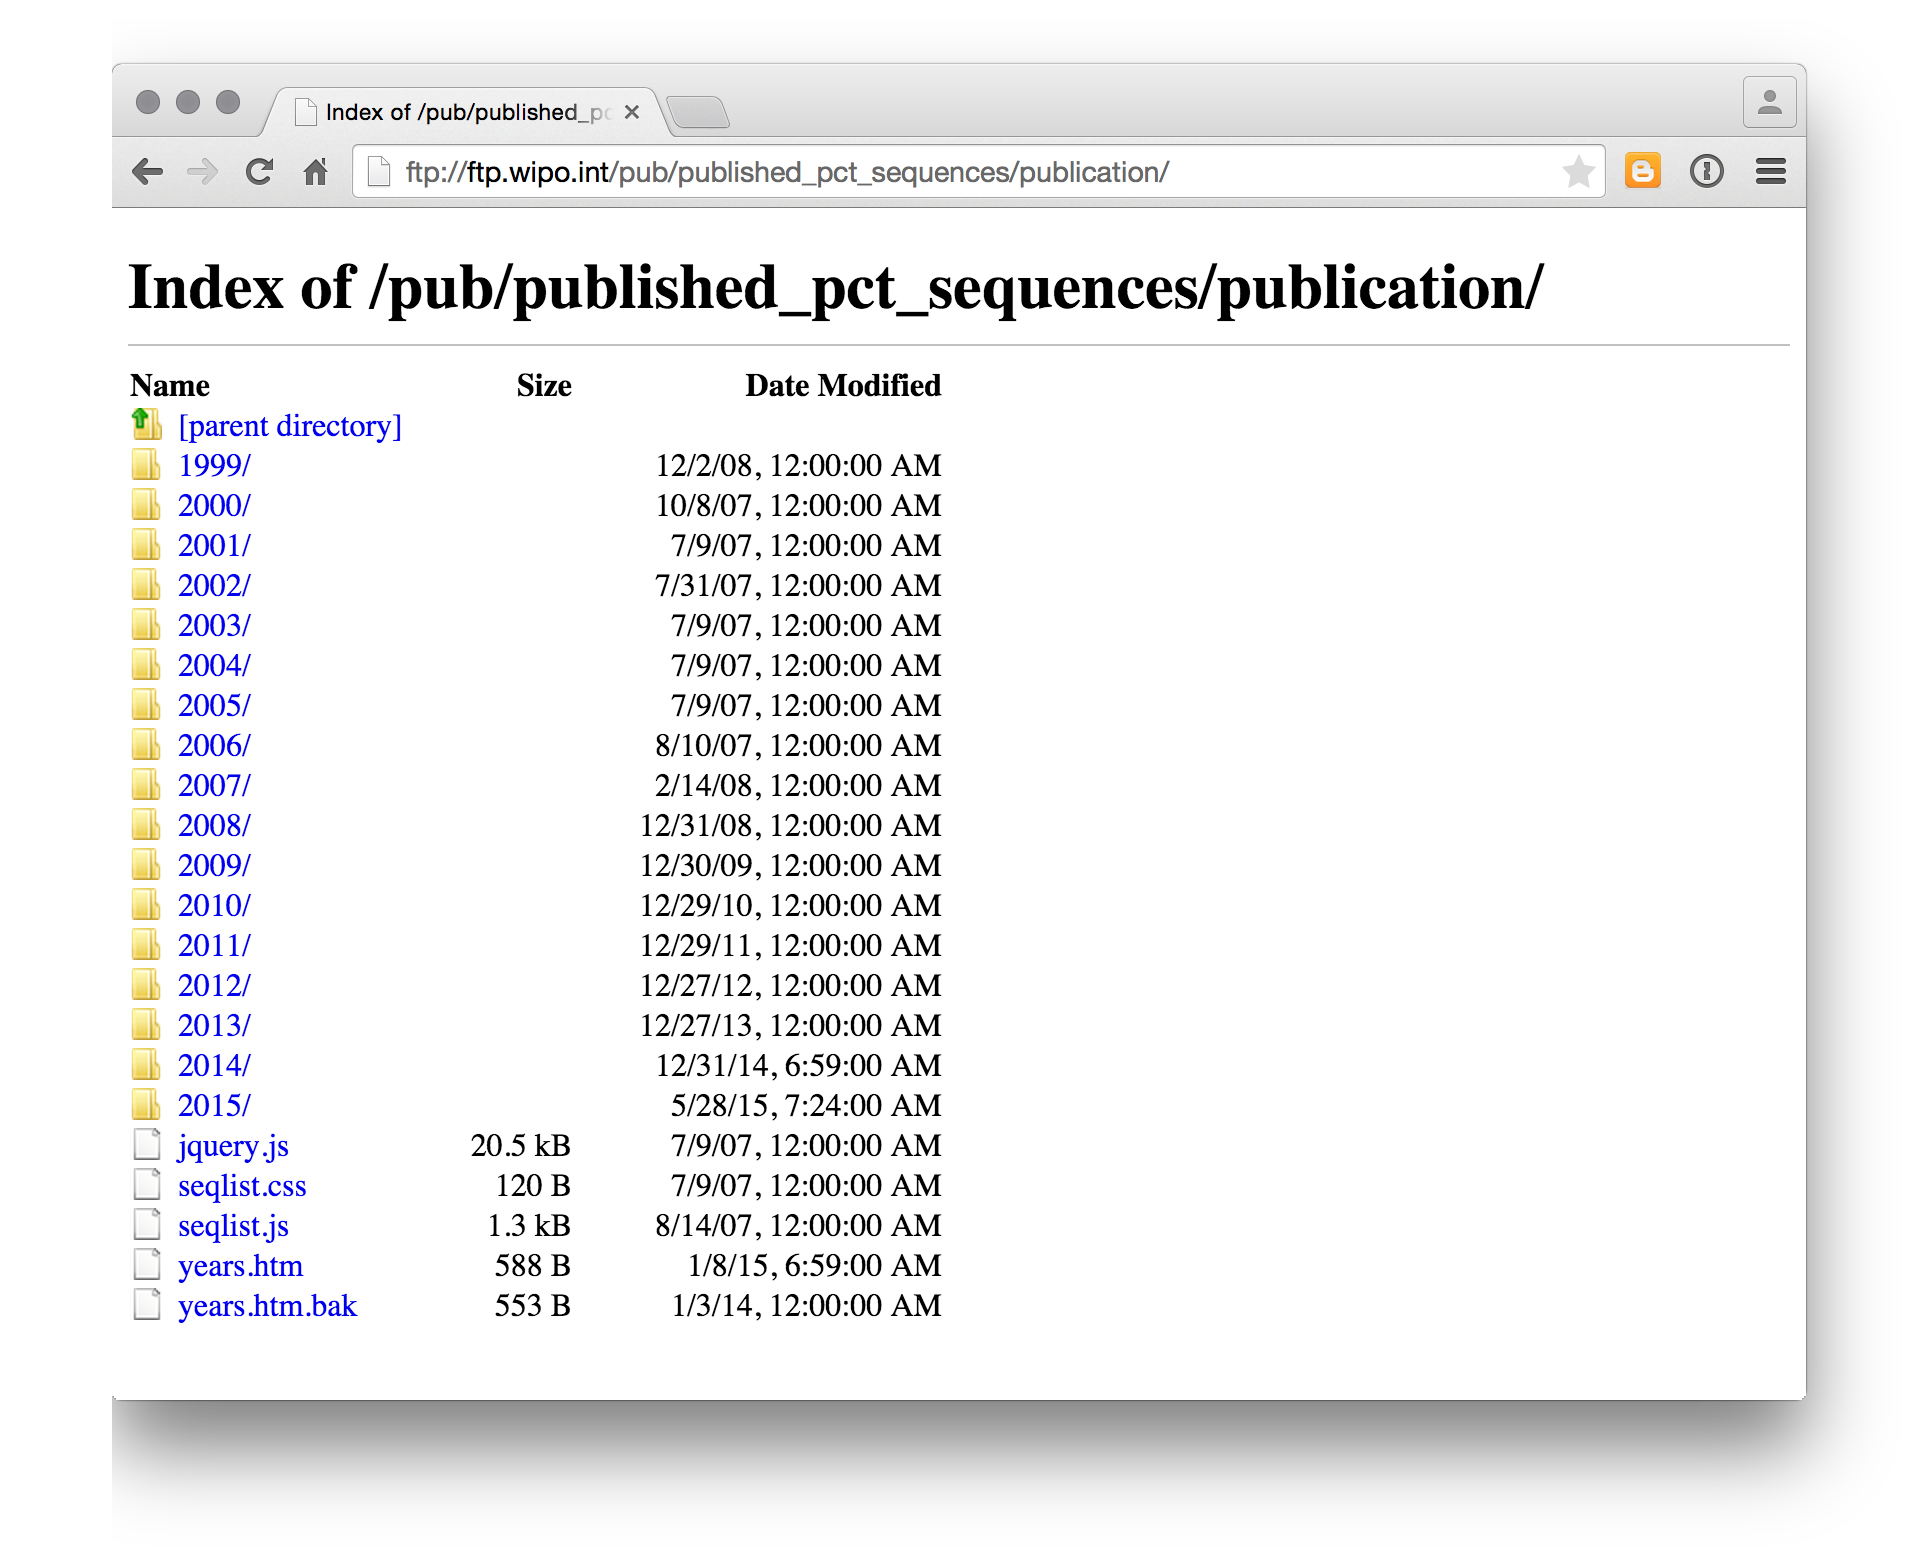Open the 2008/ folder
1918x1560 pixels.
tap(214, 826)
